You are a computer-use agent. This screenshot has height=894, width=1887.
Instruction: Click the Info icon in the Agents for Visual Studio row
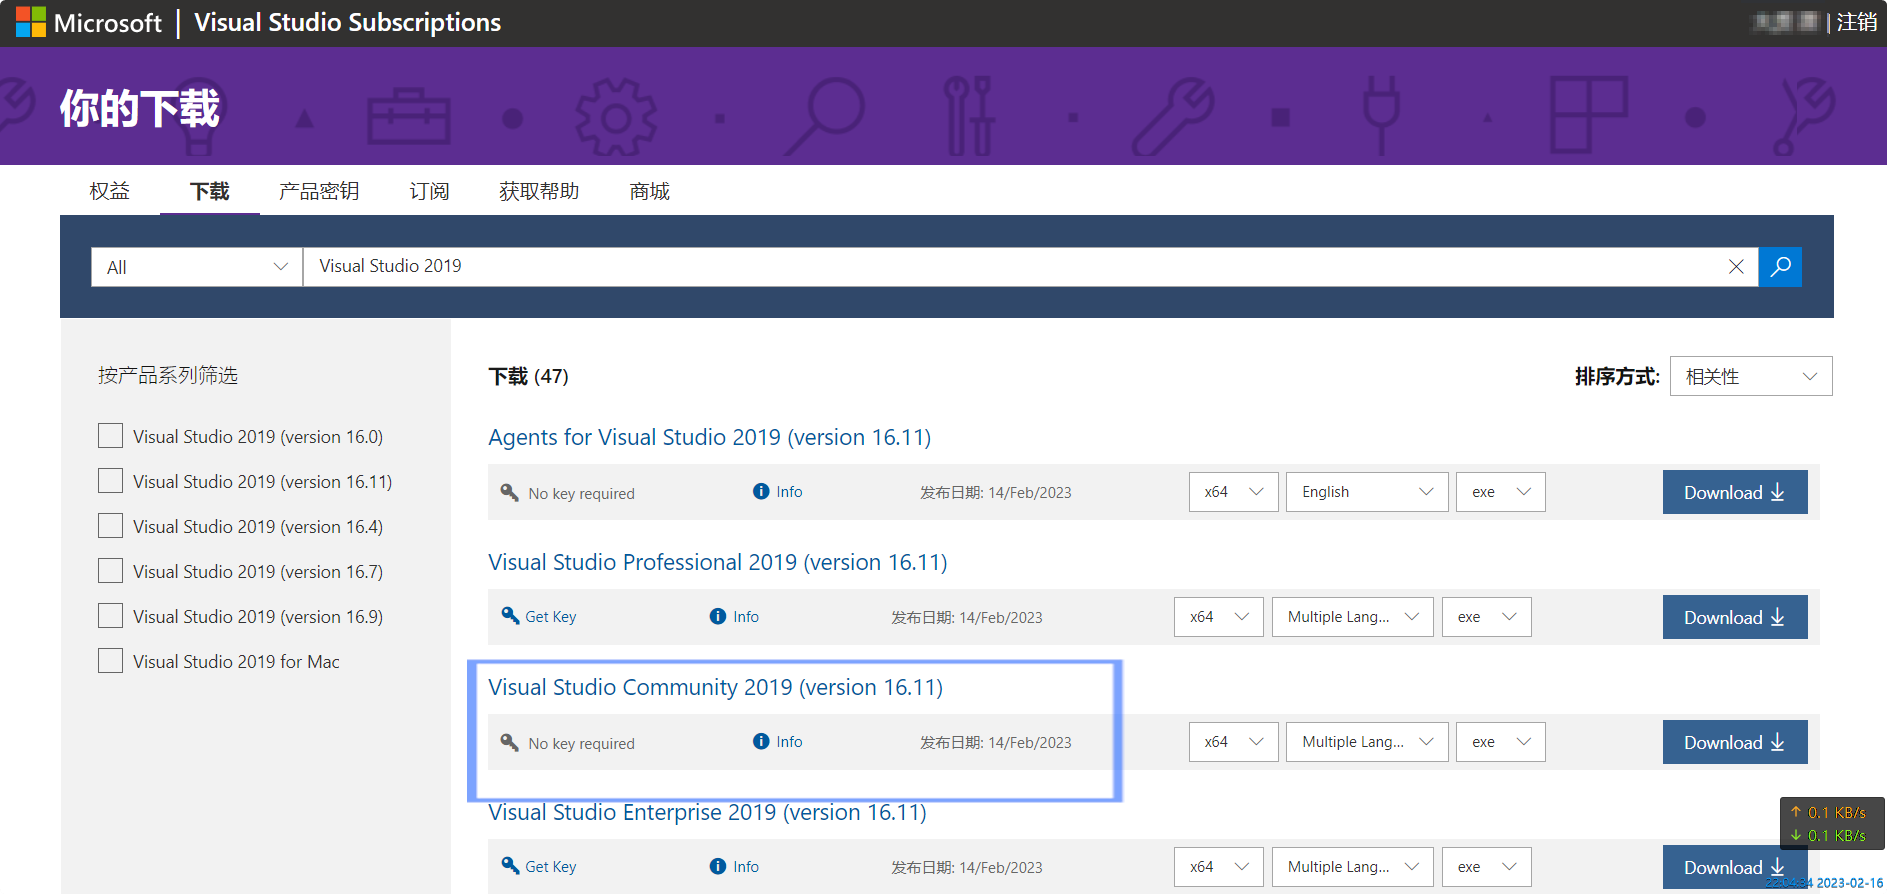[x=761, y=491]
